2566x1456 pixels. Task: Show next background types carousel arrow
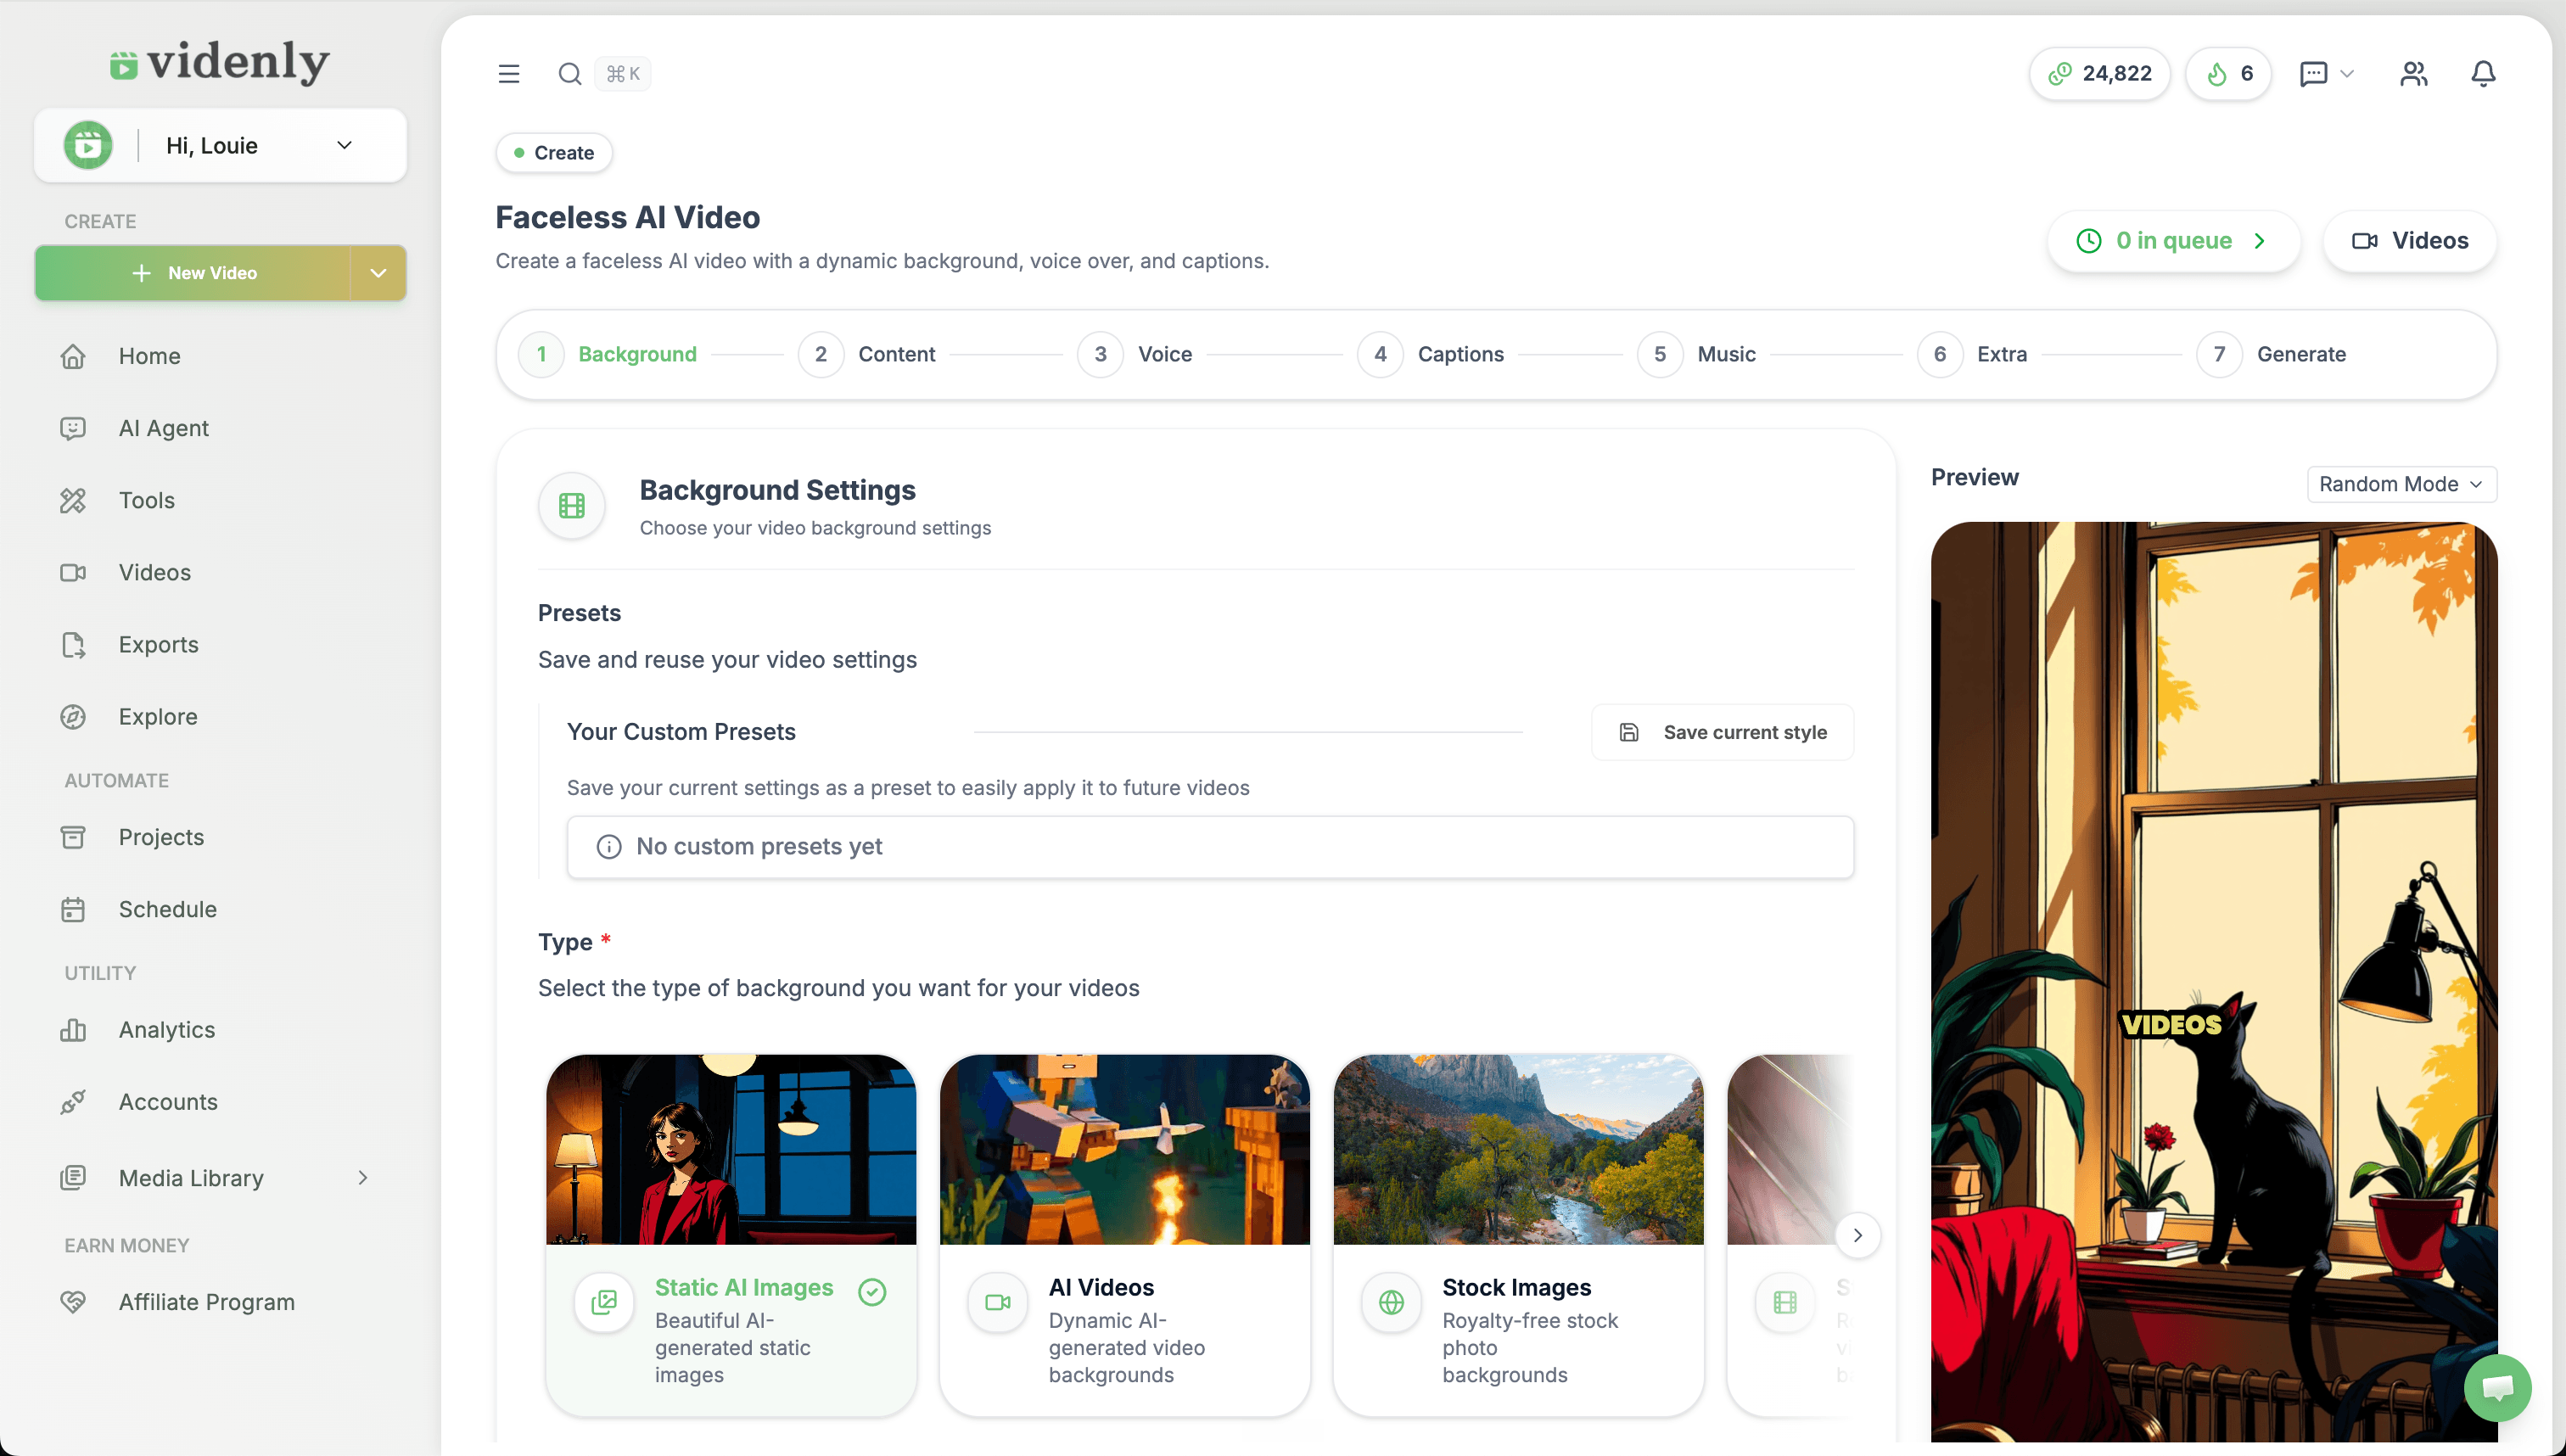pos(1857,1235)
